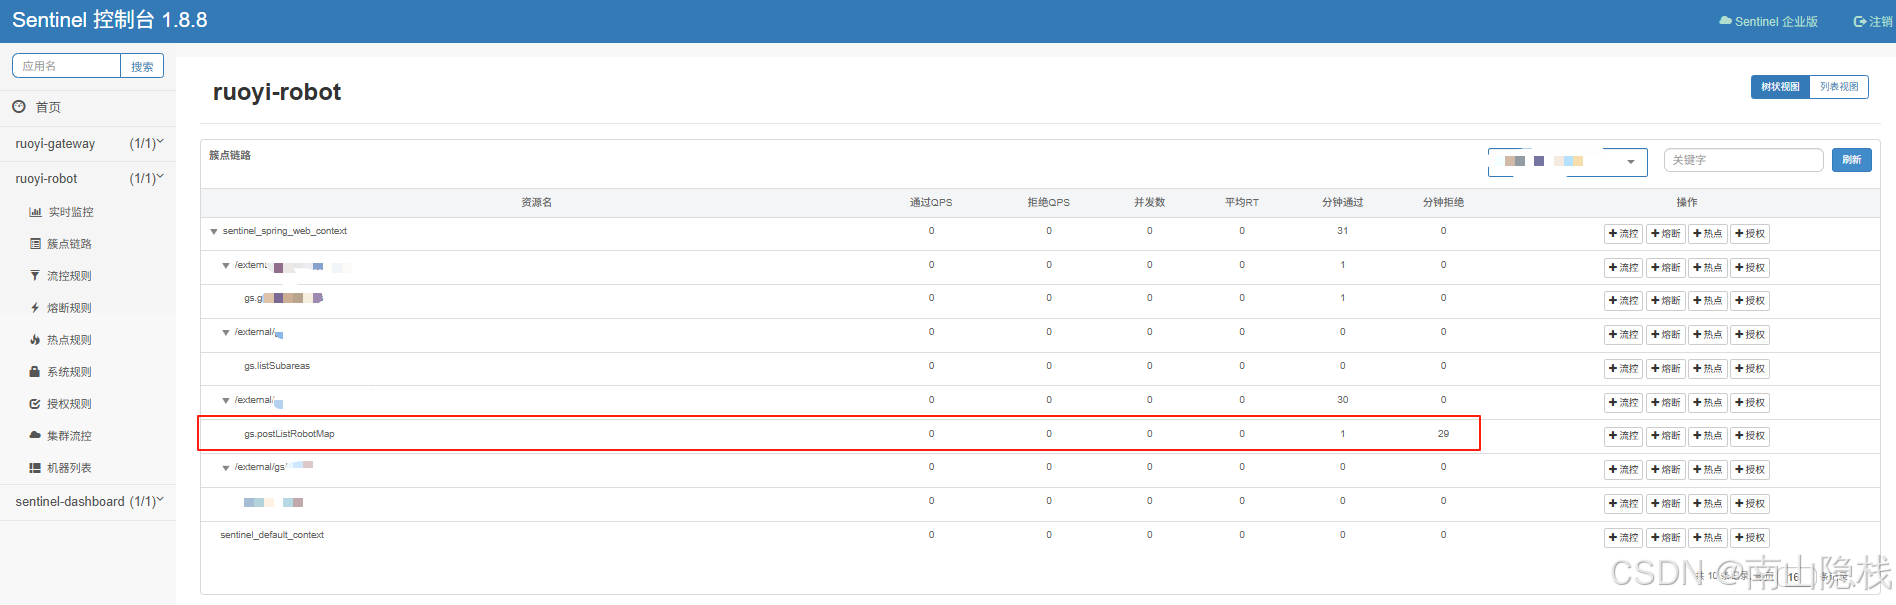Viewport: 1896px width, 605px height.
Task: Open the 首页 home icon in sidebar
Action: [19, 107]
